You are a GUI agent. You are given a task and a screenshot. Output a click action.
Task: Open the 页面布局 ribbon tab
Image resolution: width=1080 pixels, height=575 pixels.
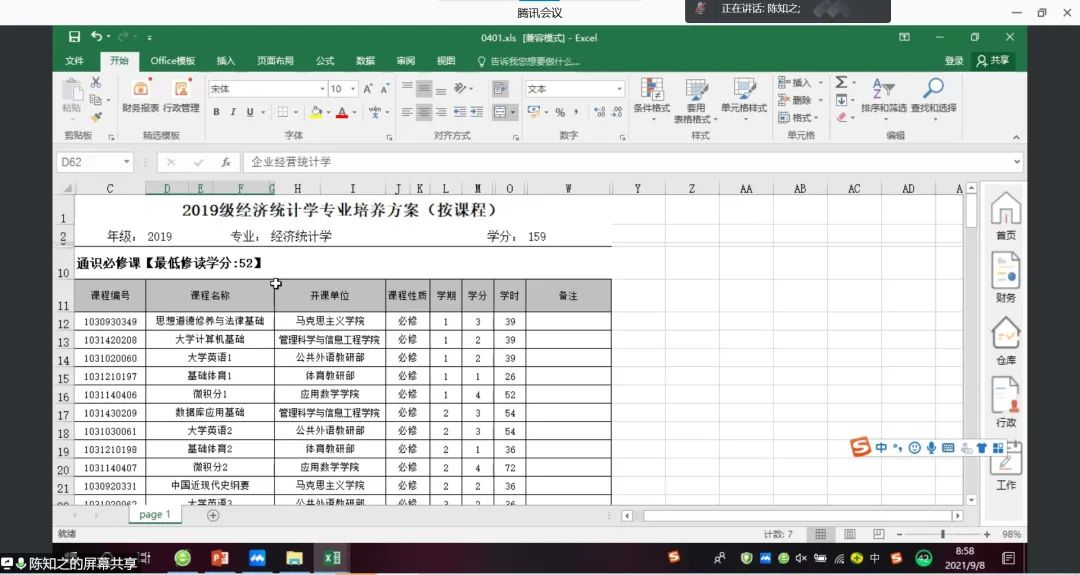click(275, 61)
